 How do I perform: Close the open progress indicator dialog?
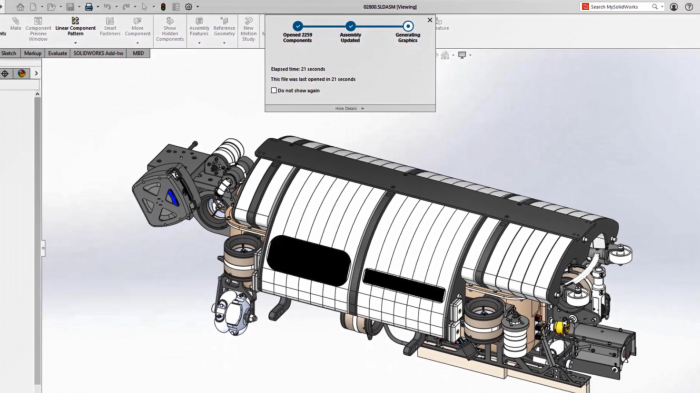pyautogui.click(x=430, y=20)
